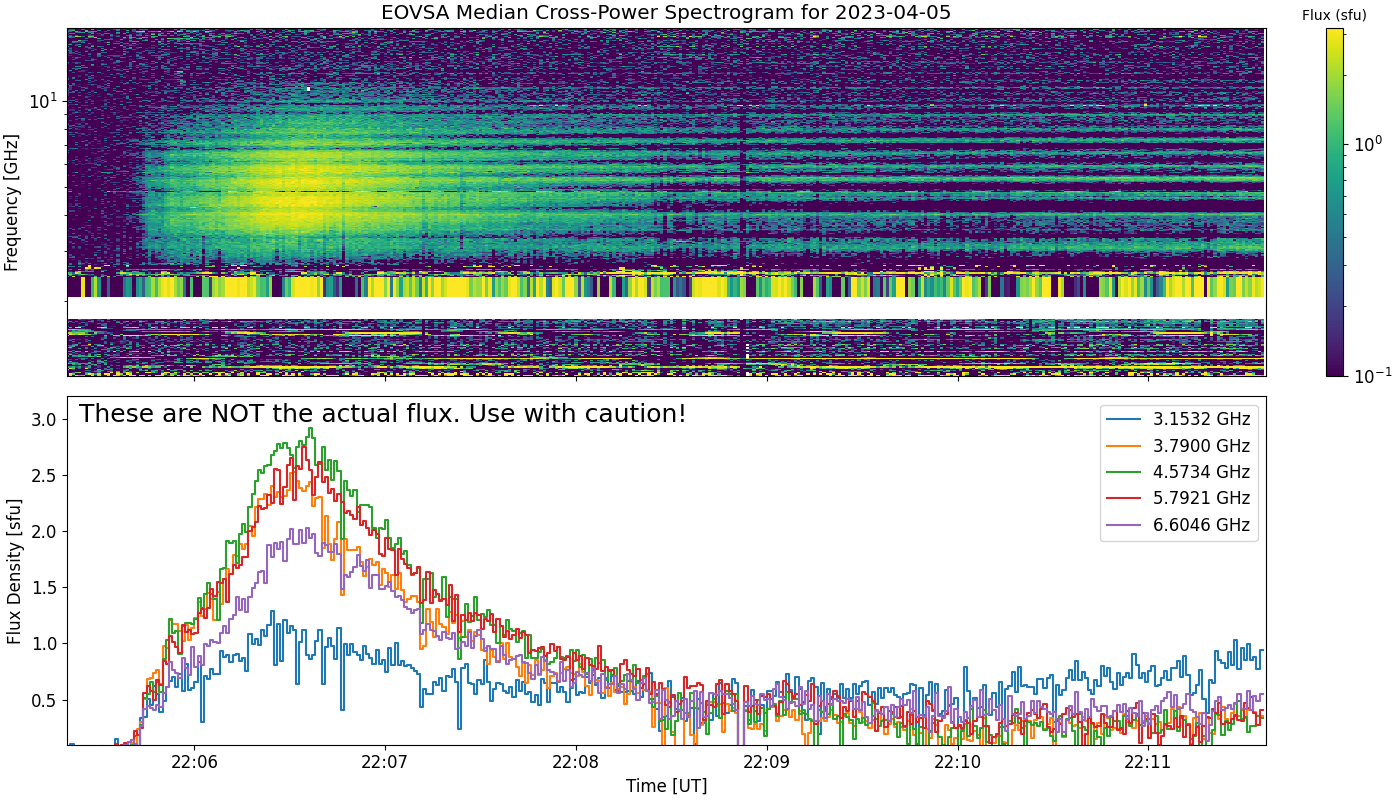Click the Flux Density [sfu] axis label

point(12,570)
